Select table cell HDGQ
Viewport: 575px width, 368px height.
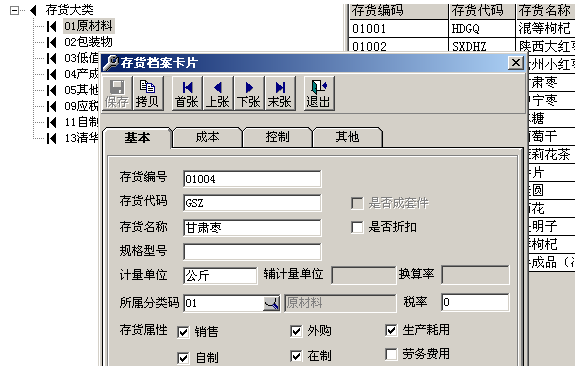(482, 28)
